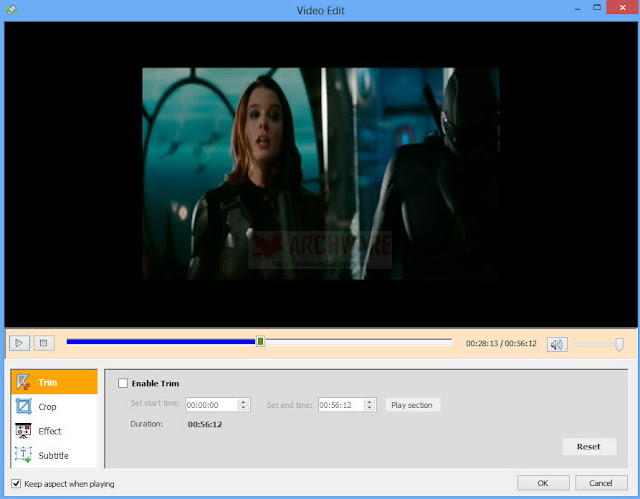This screenshot has height=499, width=640.
Task: Click the Set end time field
Action: [341, 405]
